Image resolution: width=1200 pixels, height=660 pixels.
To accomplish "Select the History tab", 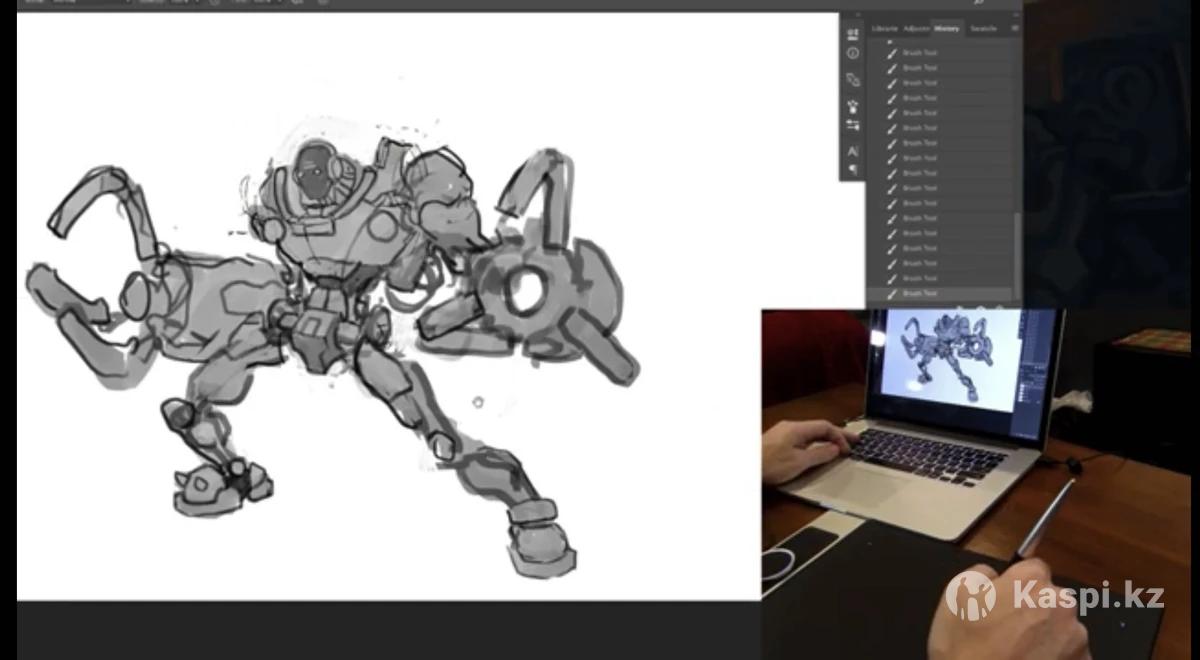I will [x=947, y=28].
